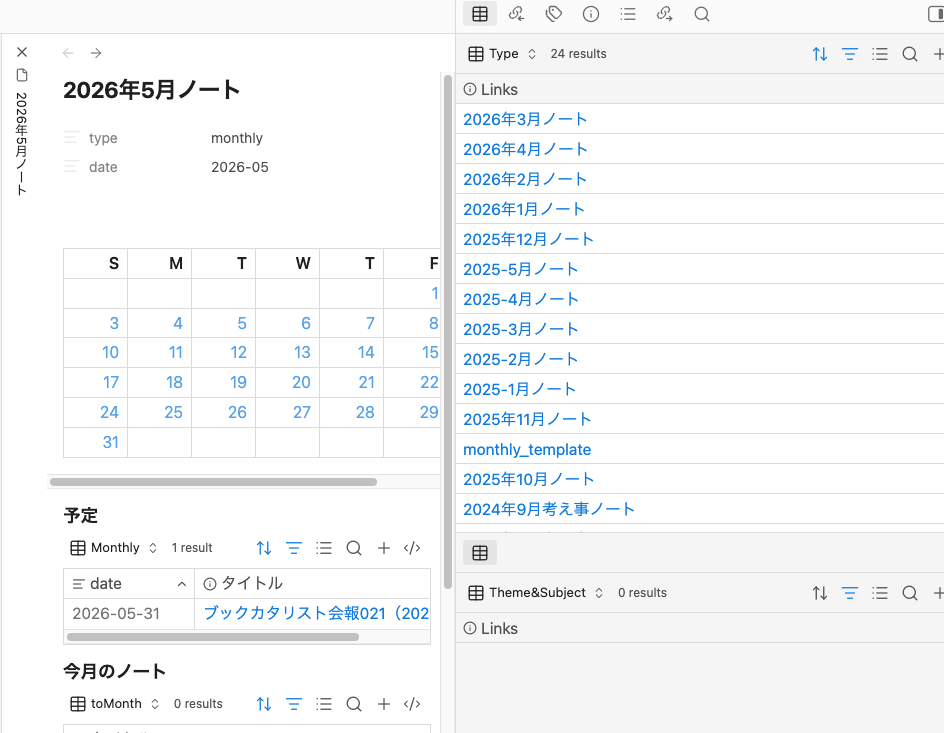Viewport: 944px width, 733px height.
Task: Open the 2026年3月ノート link
Action: [x=525, y=119]
